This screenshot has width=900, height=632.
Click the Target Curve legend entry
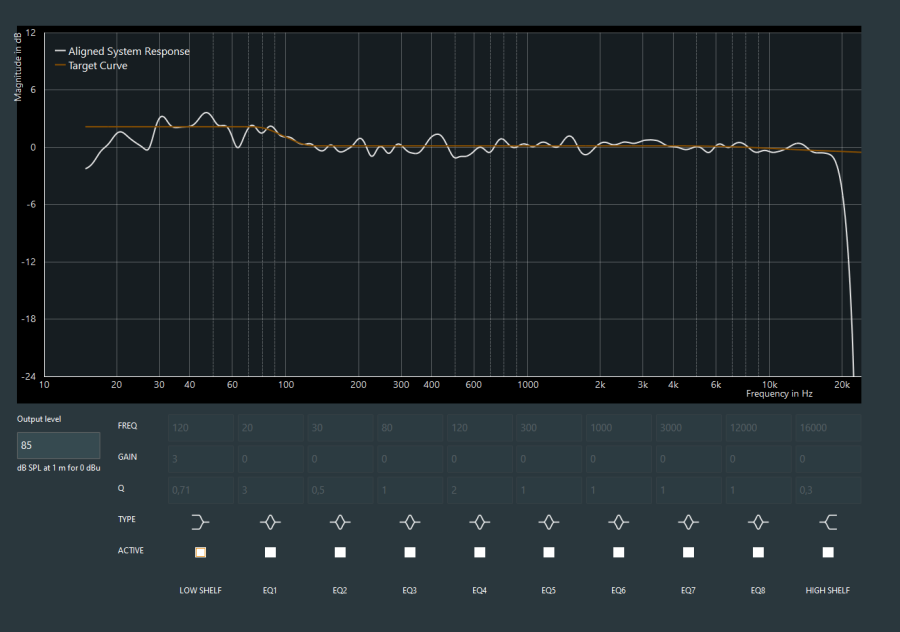97,66
